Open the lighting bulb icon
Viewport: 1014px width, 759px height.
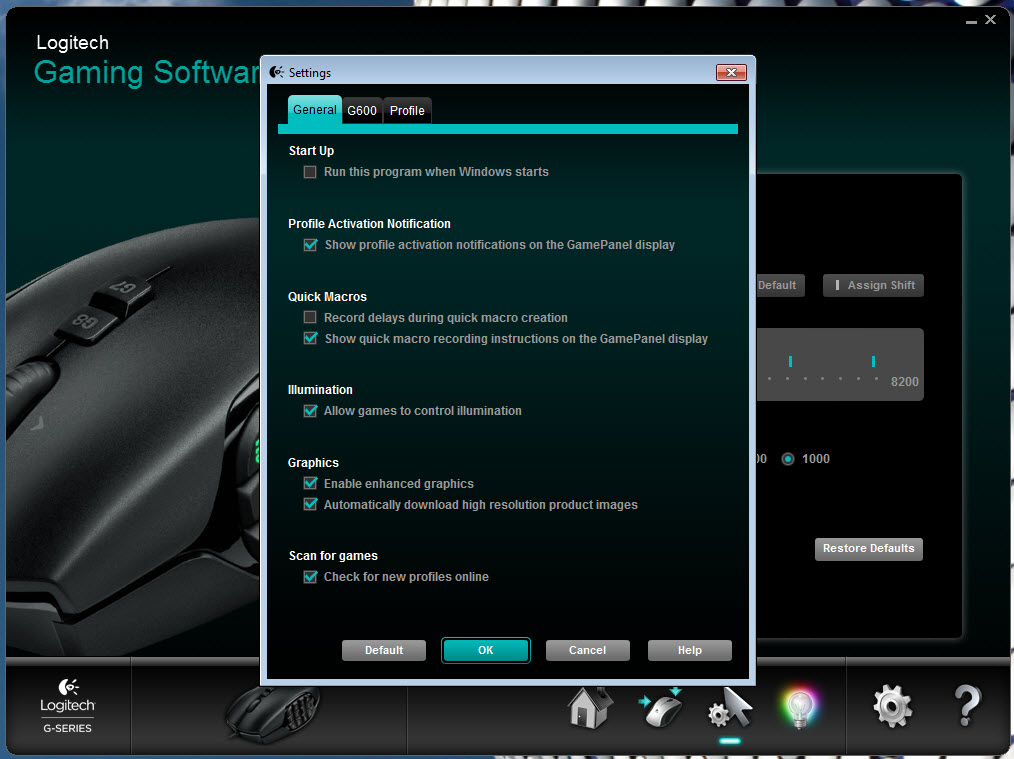pos(799,709)
